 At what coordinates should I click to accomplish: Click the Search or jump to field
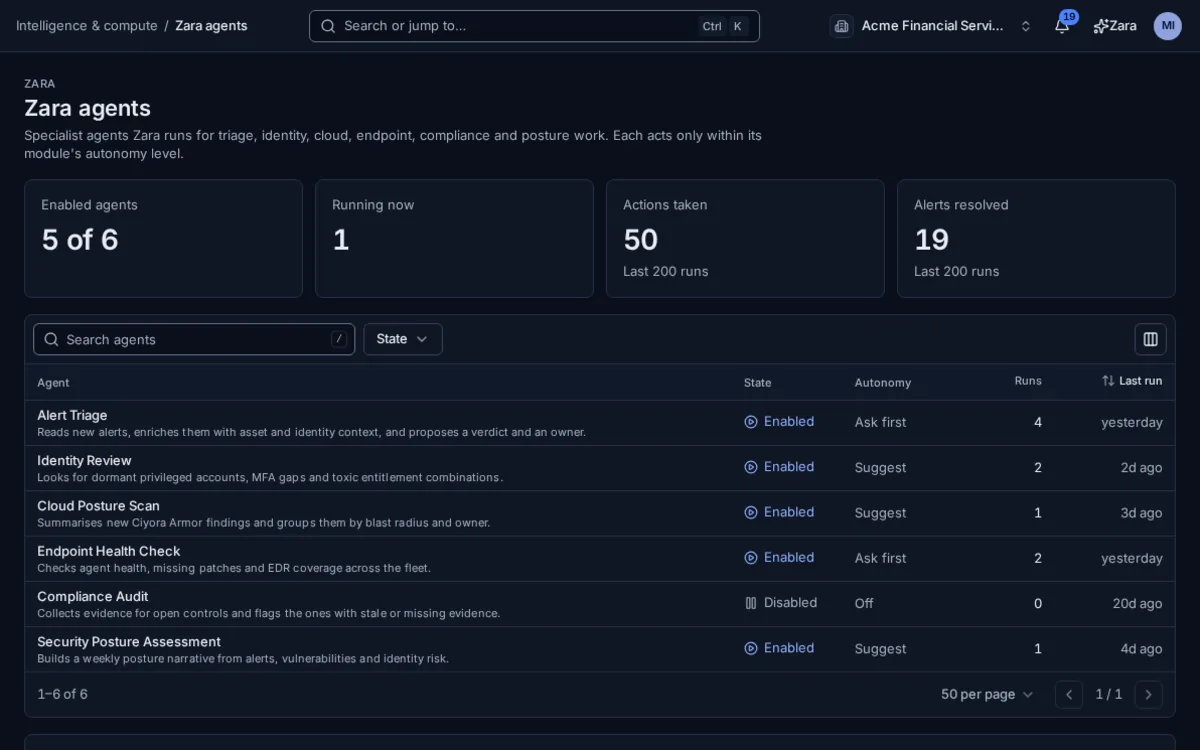point(534,26)
